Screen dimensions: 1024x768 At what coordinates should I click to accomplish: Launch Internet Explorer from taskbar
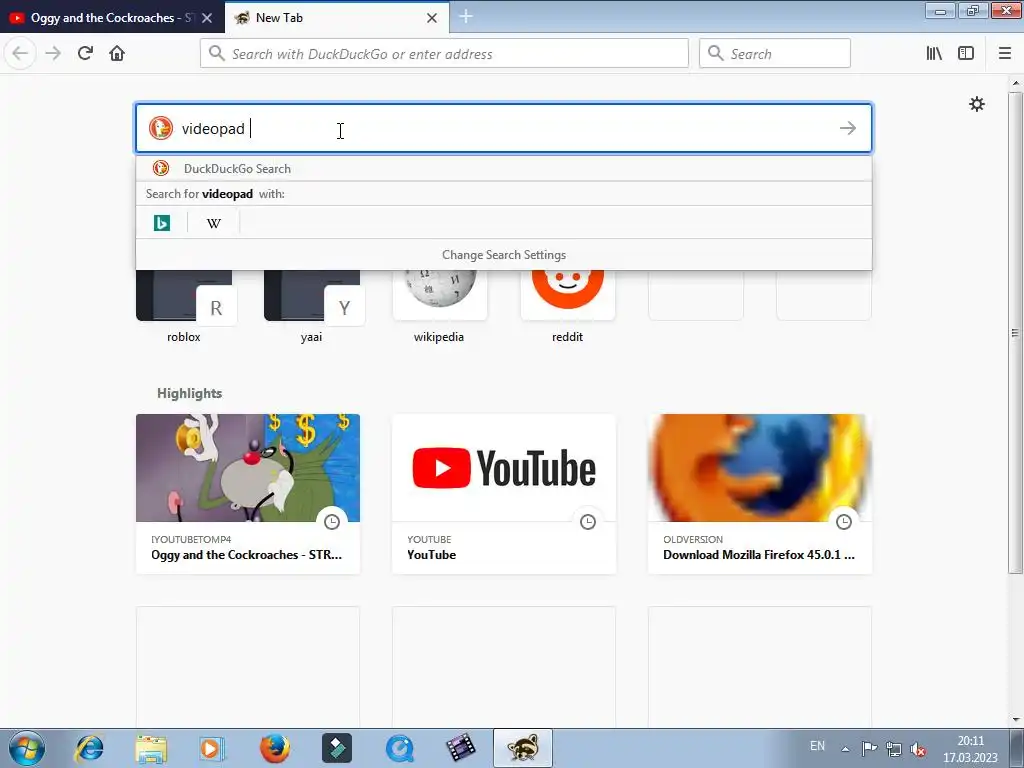click(x=89, y=748)
